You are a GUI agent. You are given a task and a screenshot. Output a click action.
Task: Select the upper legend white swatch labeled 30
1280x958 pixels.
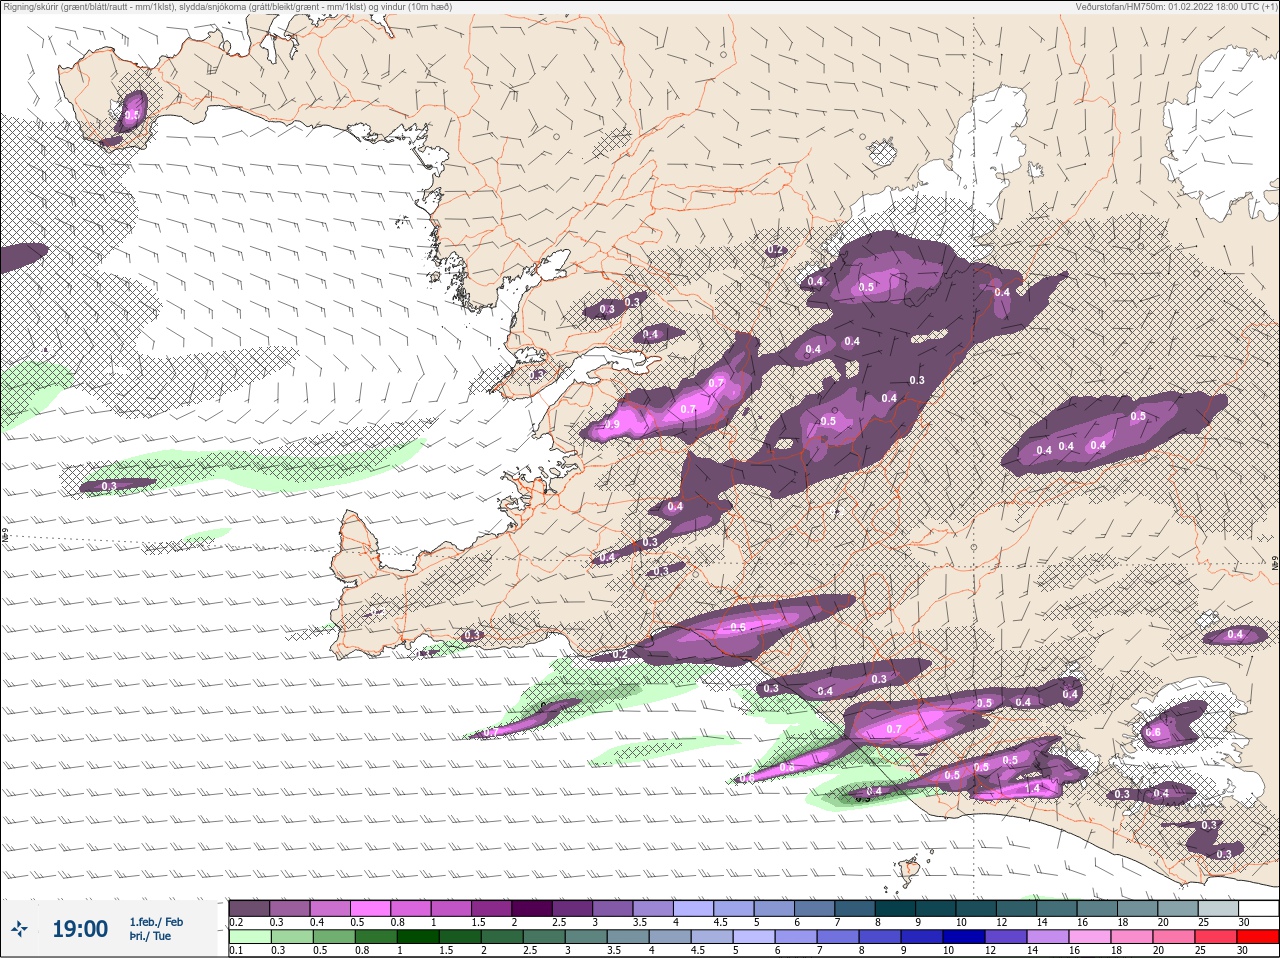click(x=1258, y=908)
